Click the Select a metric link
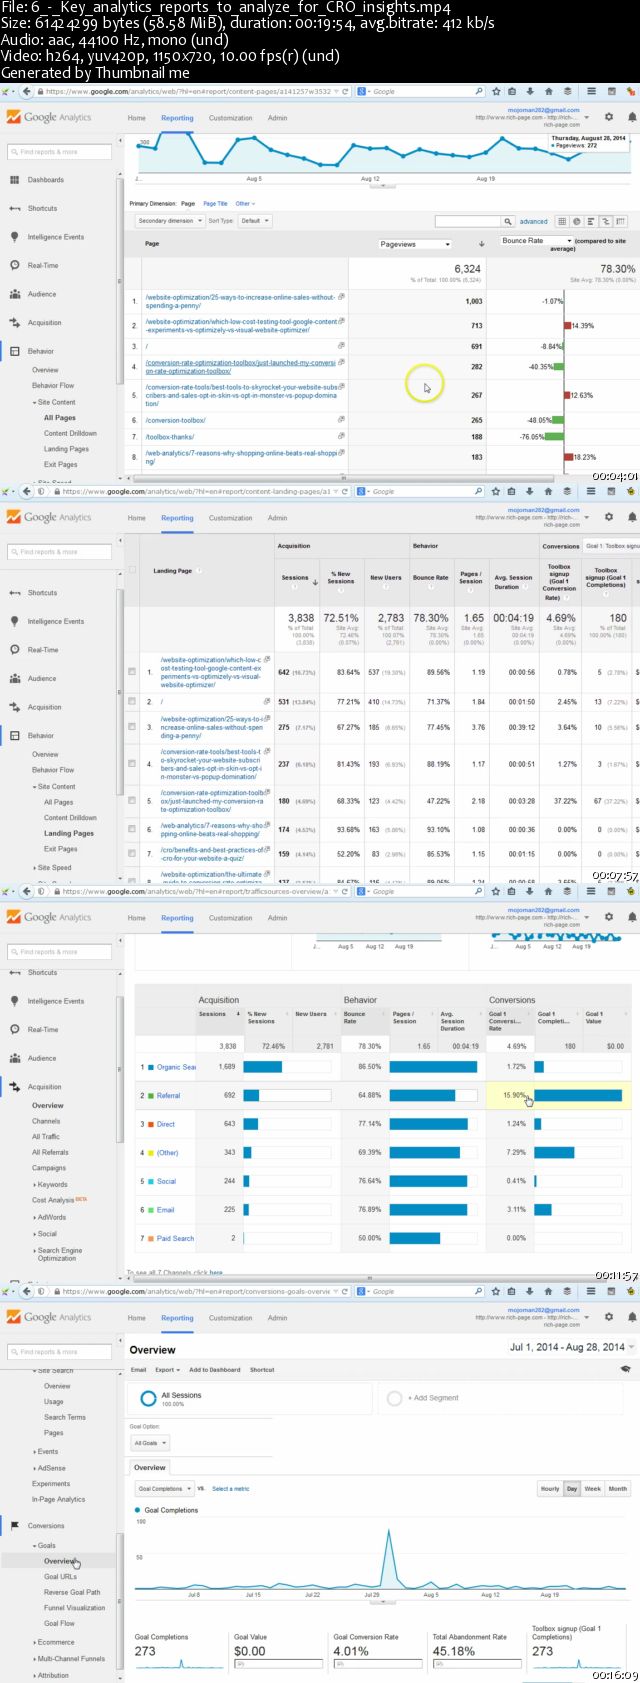640x1683 pixels. click(230, 1488)
